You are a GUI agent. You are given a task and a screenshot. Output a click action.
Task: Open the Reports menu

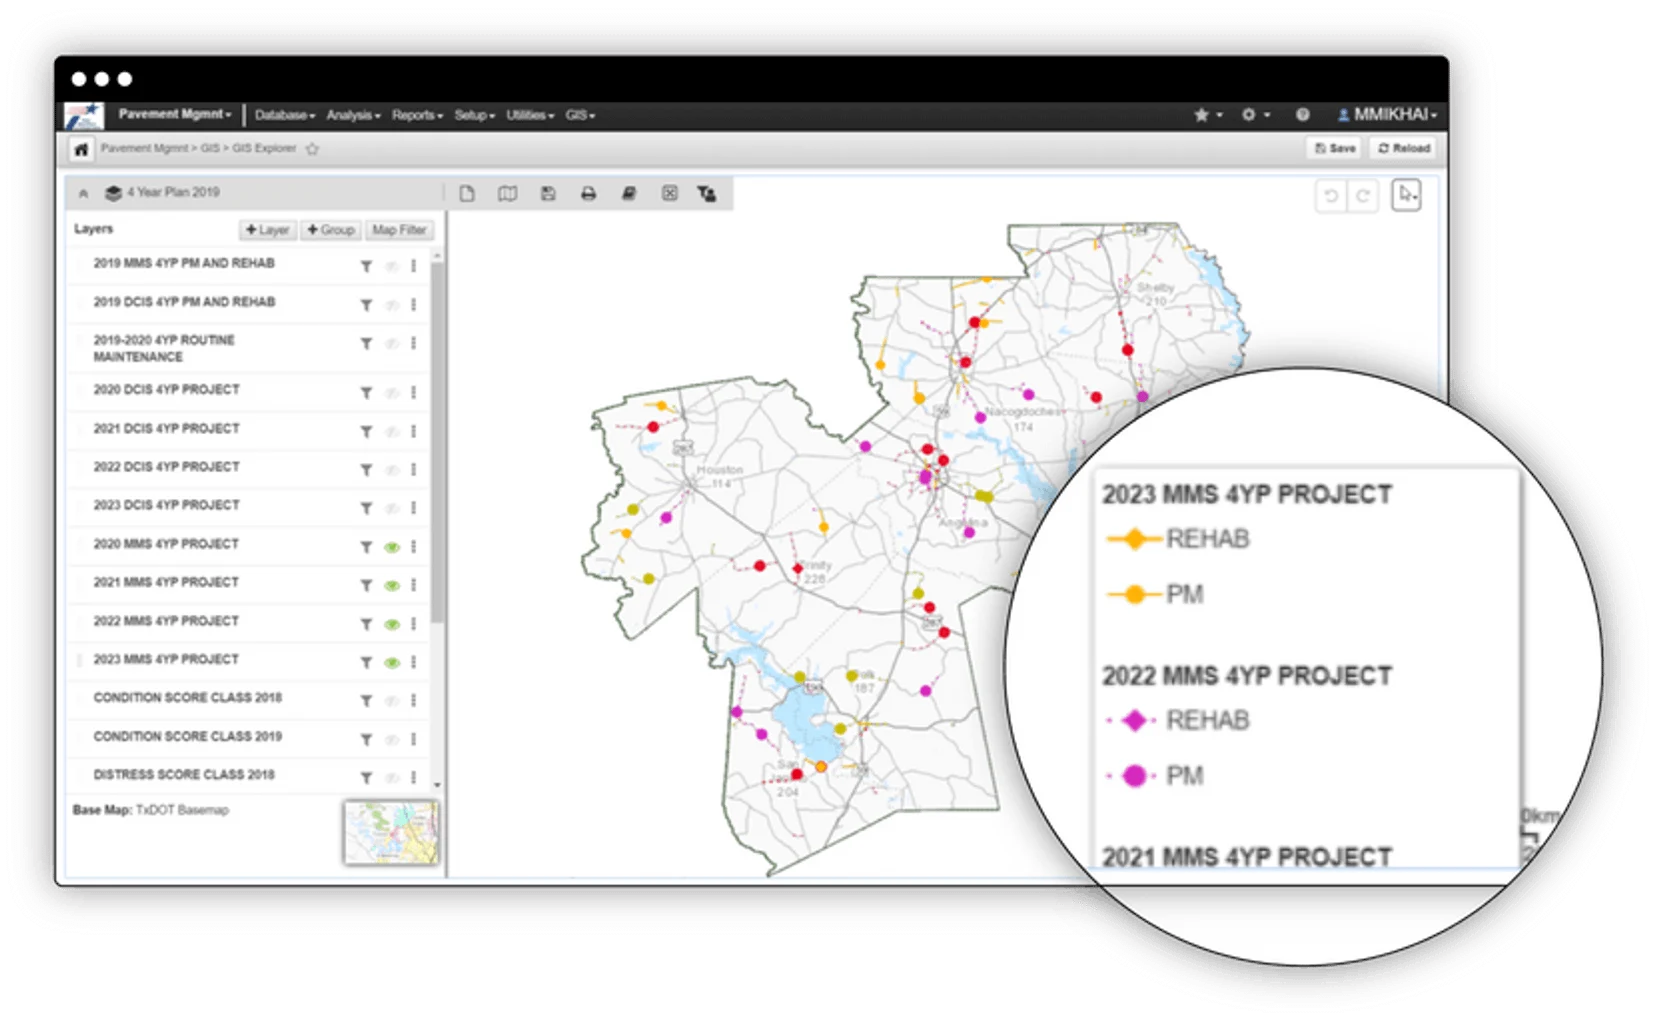pos(417,115)
